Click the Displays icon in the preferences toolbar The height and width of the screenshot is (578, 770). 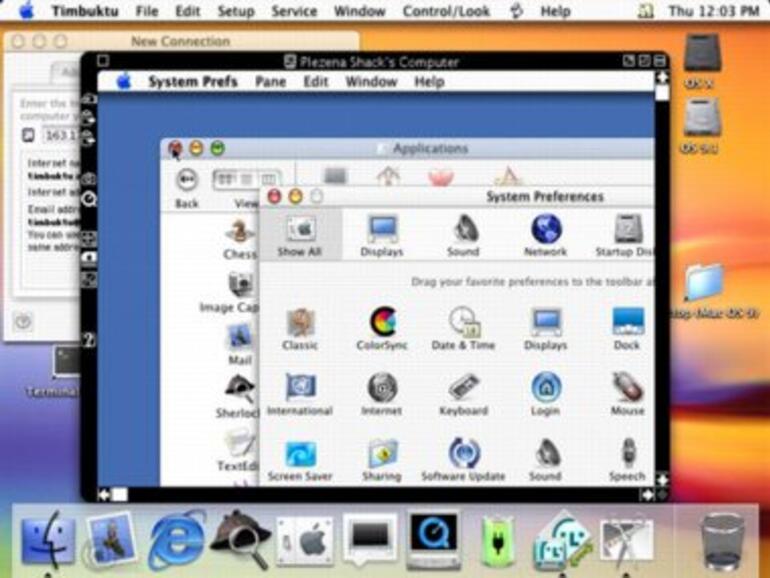[x=382, y=236]
